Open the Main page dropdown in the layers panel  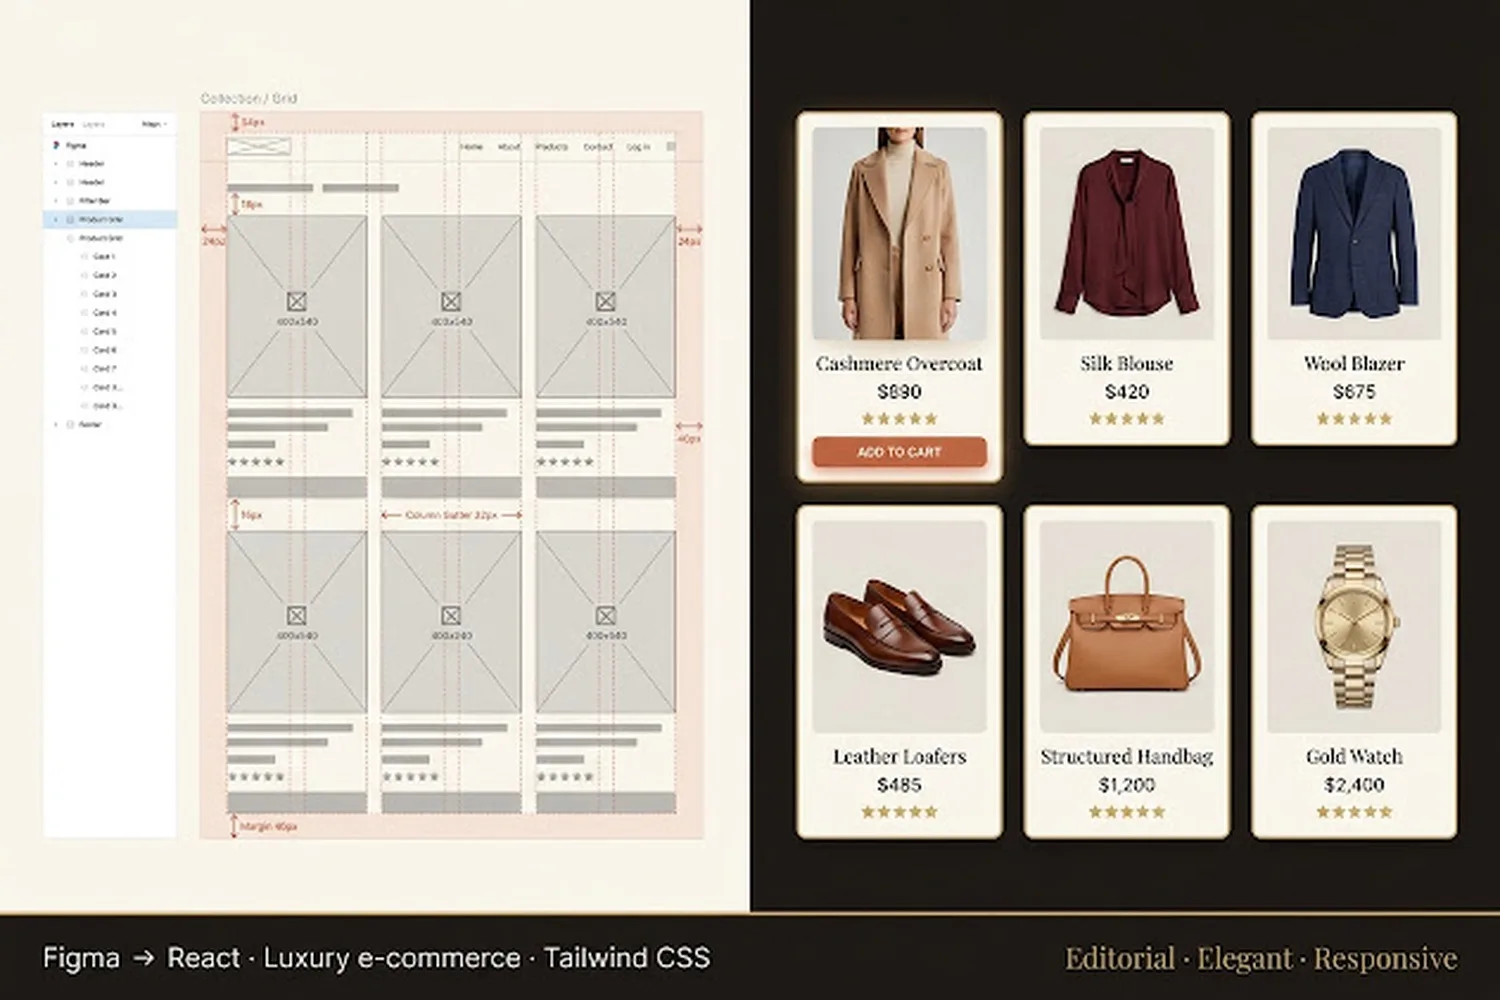[x=154, y=124]
